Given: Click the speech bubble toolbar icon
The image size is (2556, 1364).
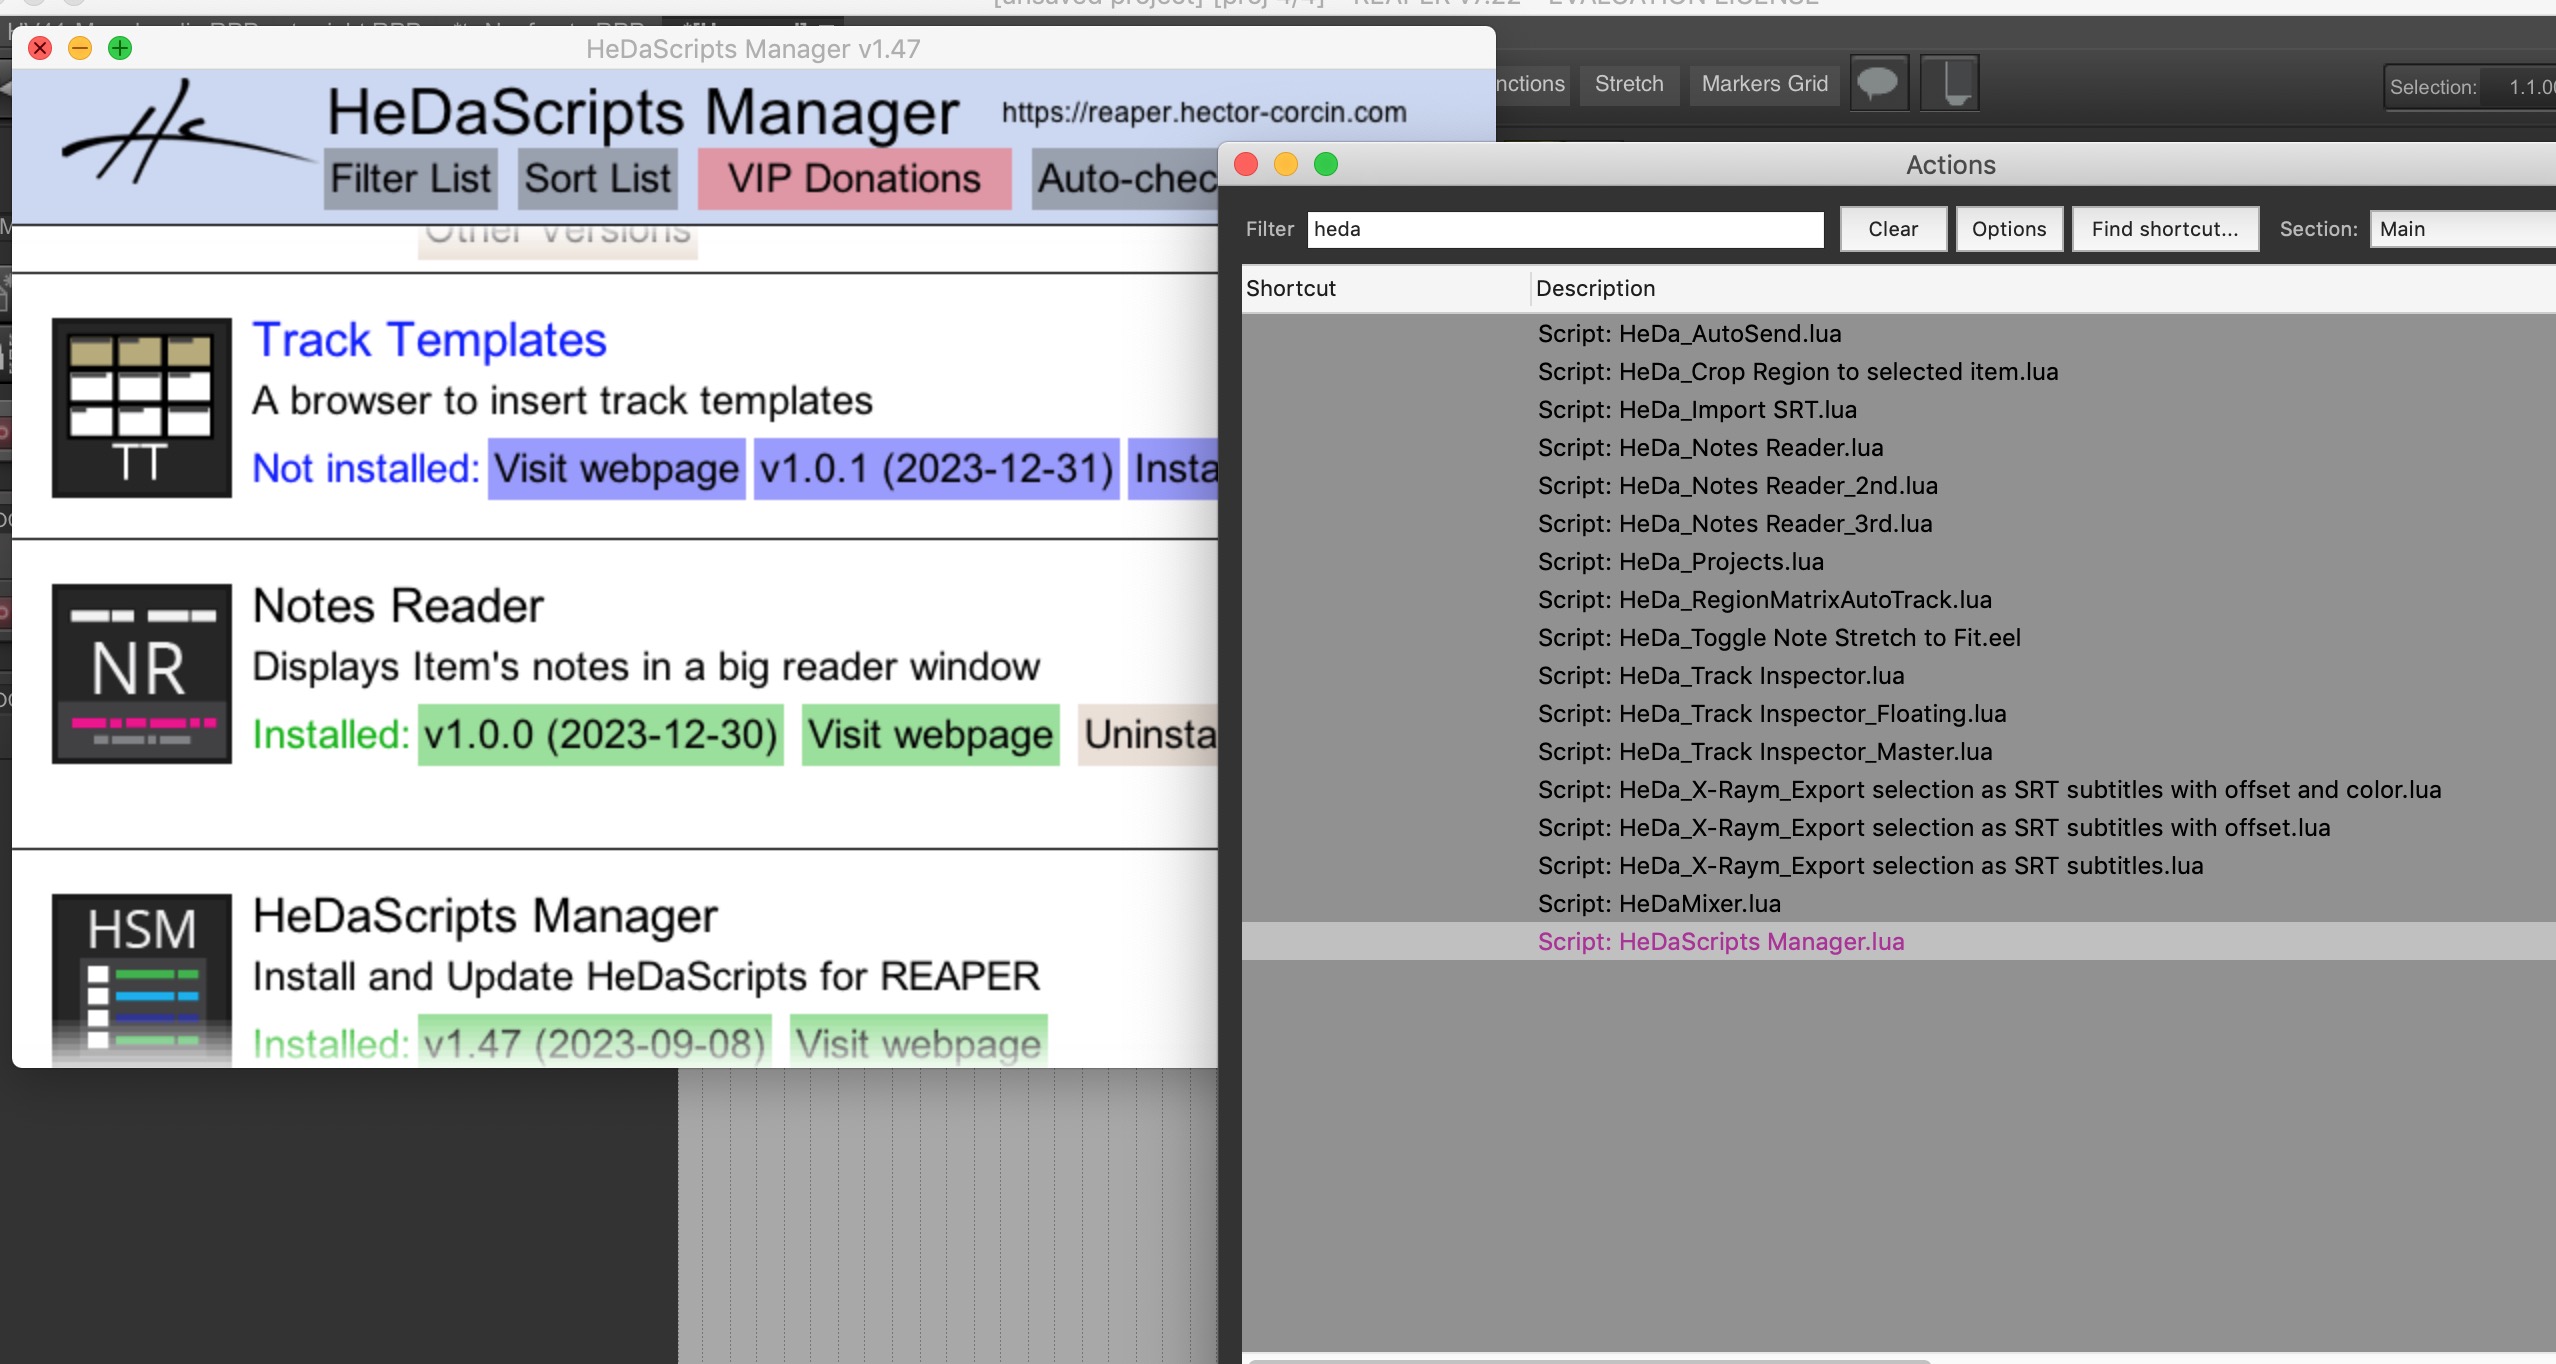Looking at the screenshot, I should (1878, 83).
